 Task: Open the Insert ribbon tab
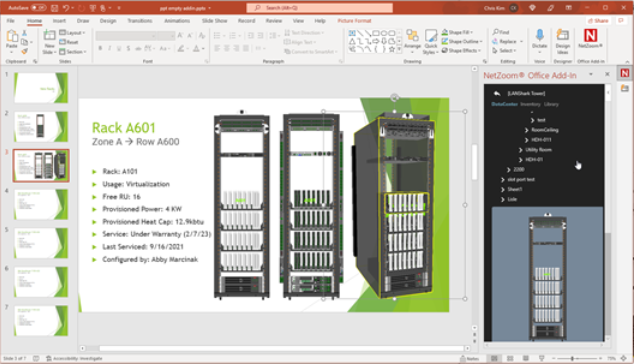pos(59,21)
